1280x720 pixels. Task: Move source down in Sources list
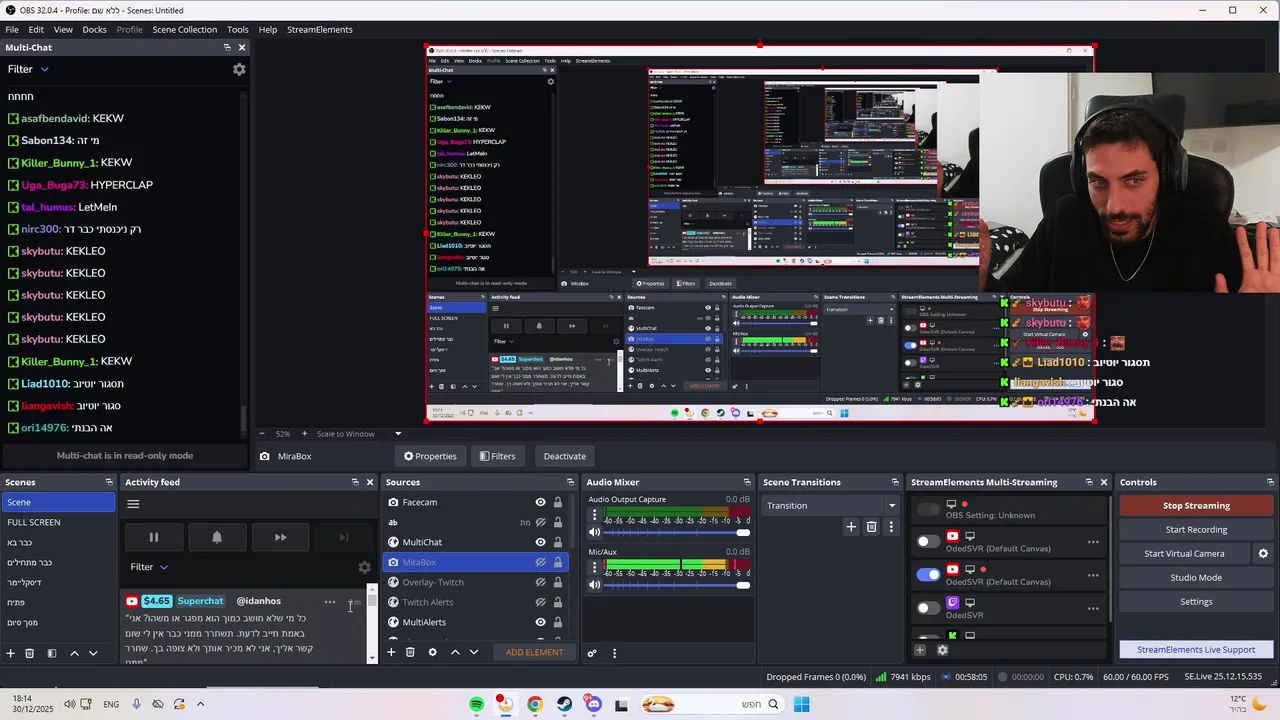coord(474,652)
